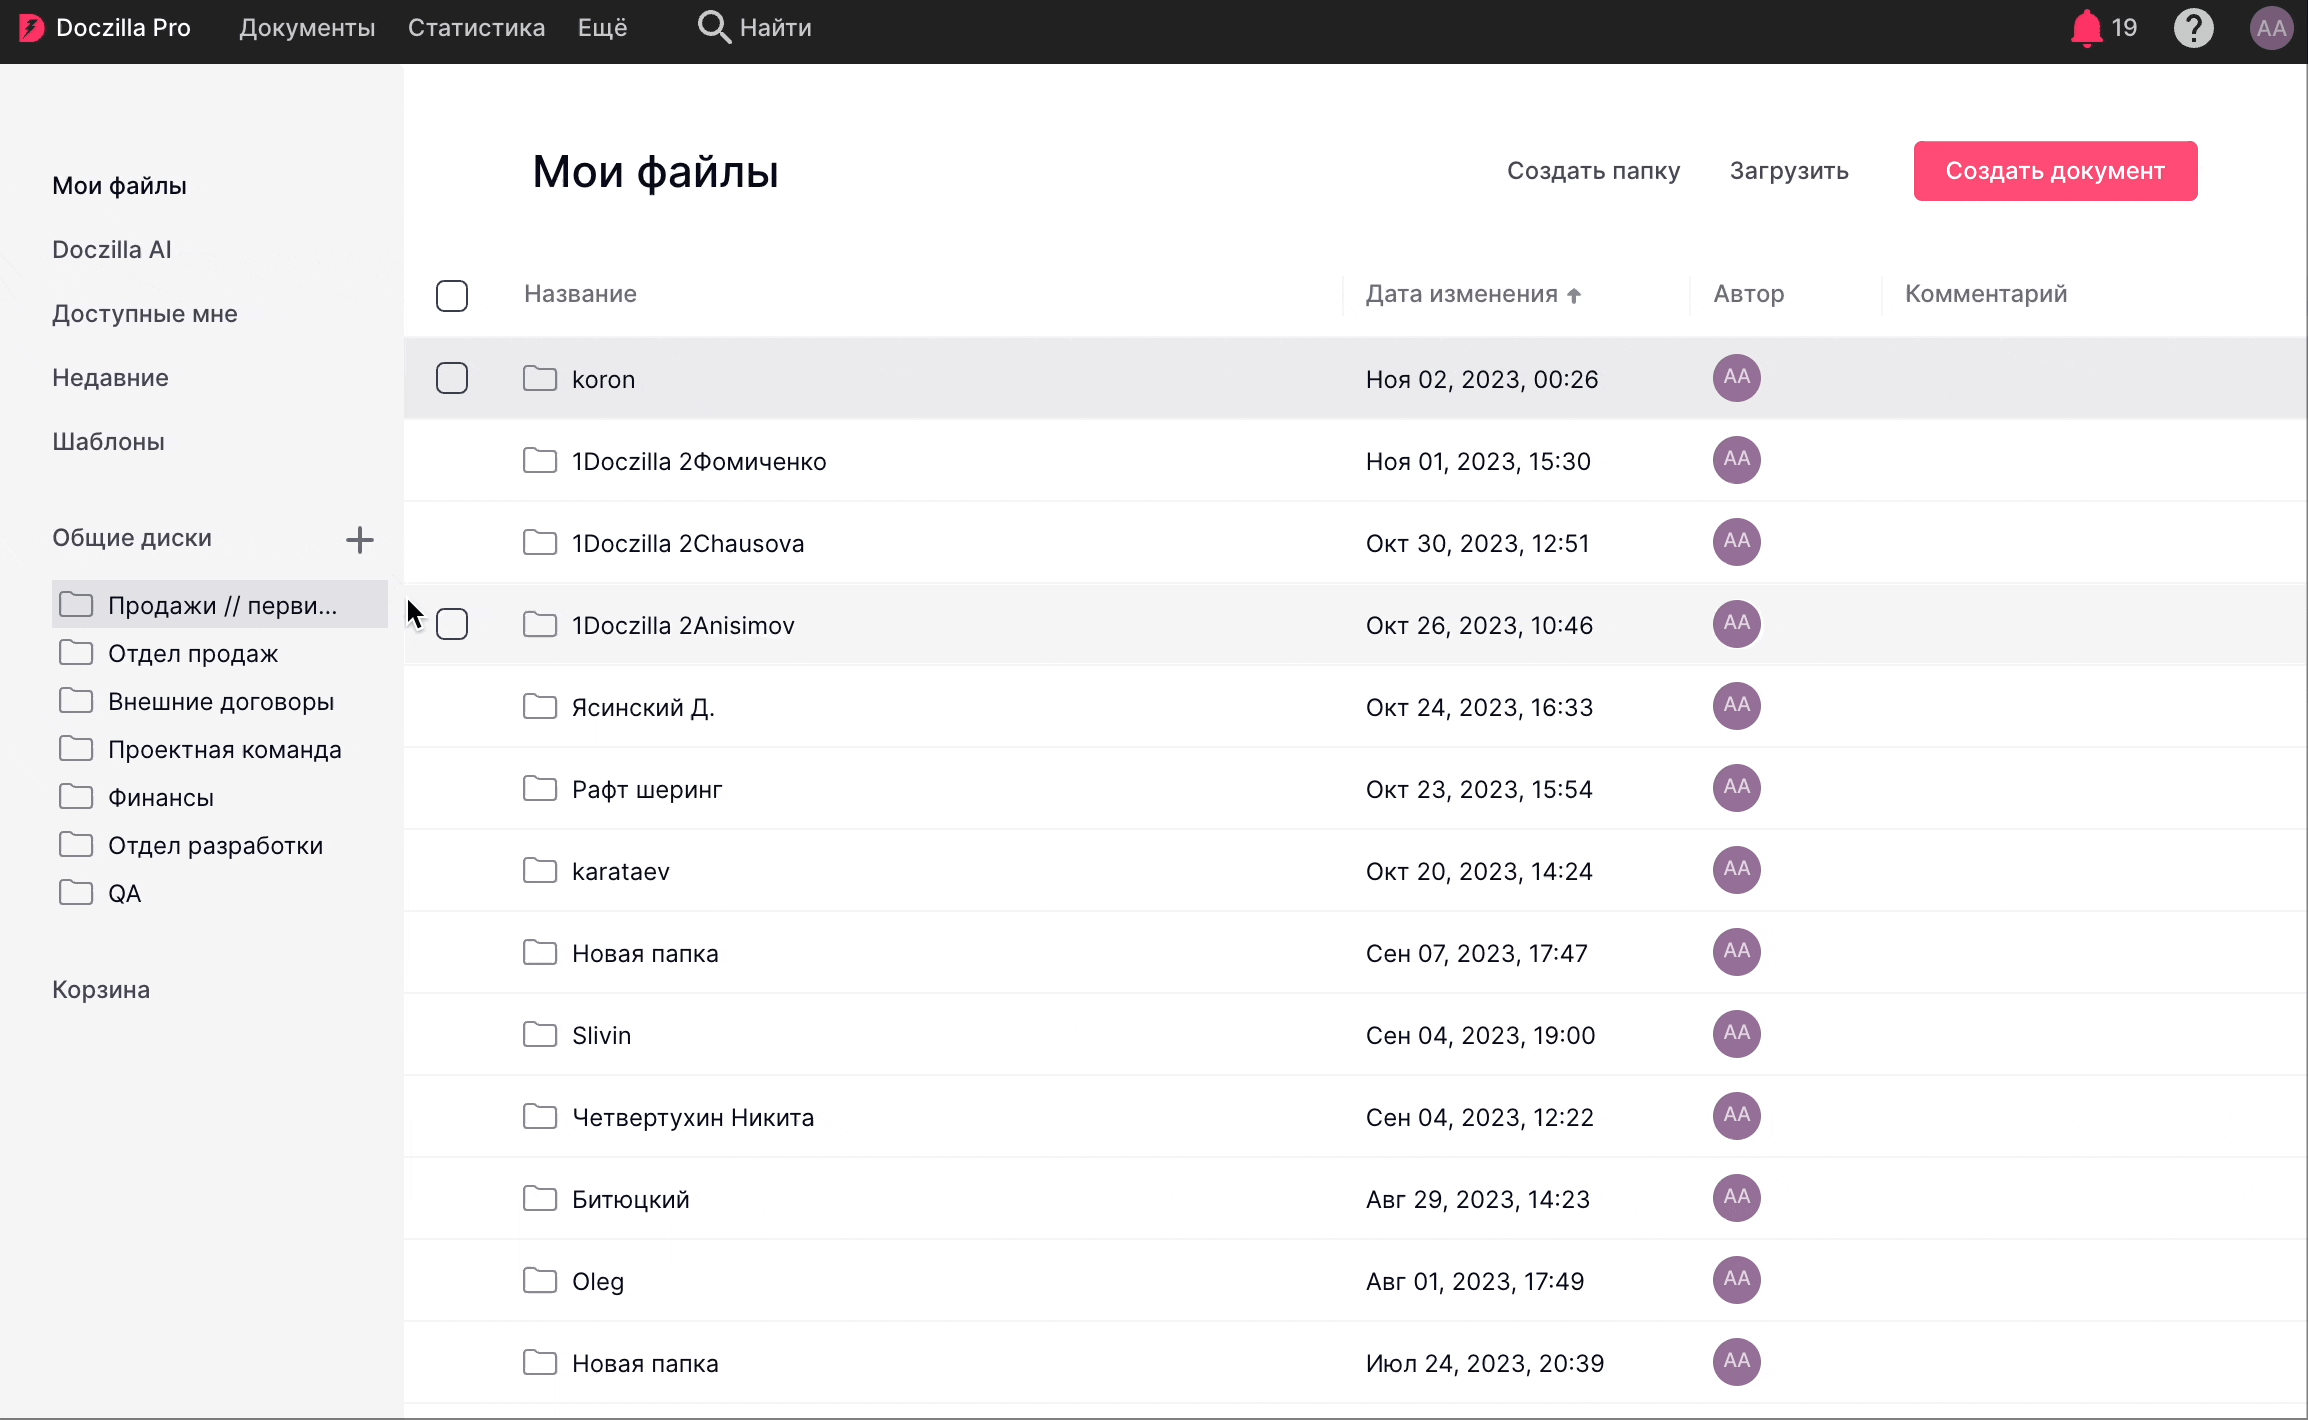Click date Сен 04, 2023, 12:22
Screen dimensions: 2308x1420
click(1480, 1118)
